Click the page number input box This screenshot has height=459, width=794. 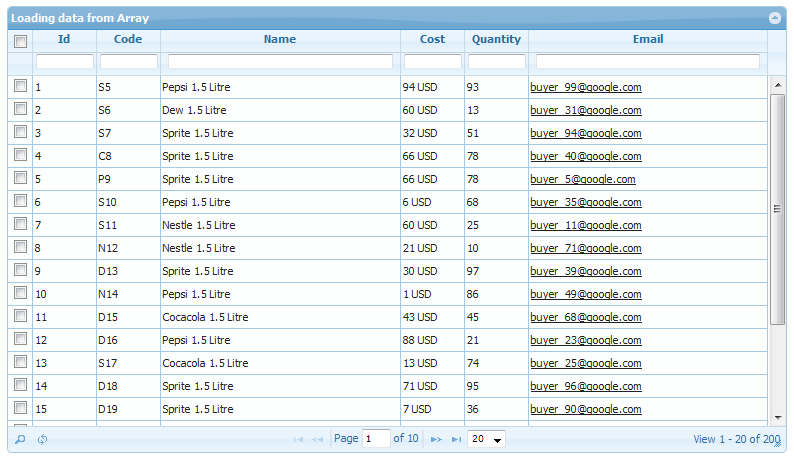click(x=376, y=439)
